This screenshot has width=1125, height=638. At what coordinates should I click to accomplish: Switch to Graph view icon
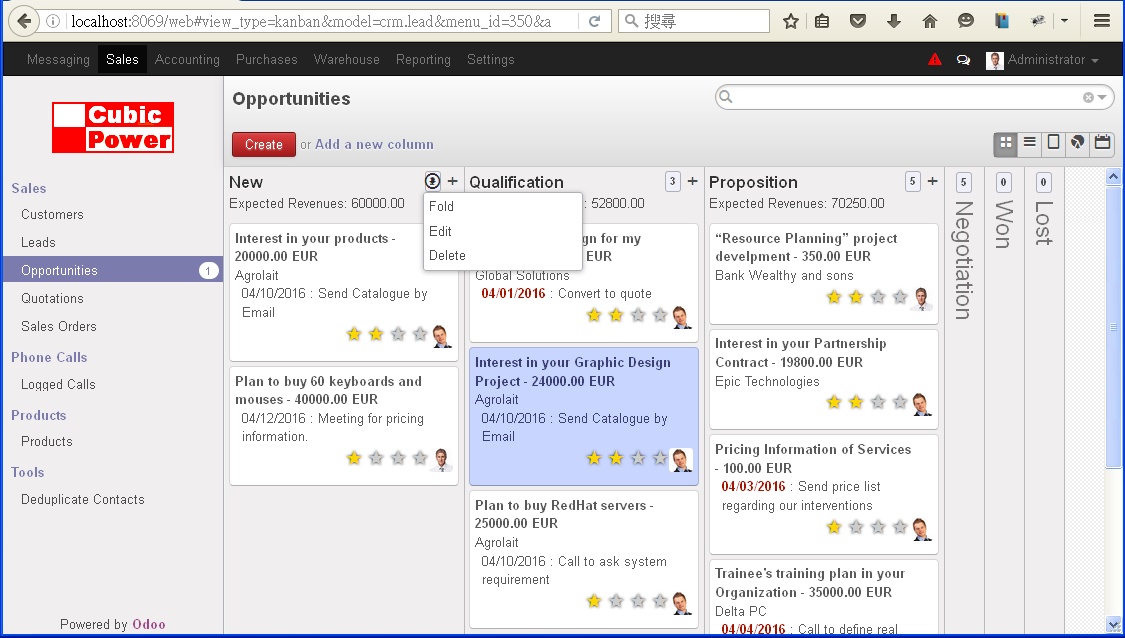[1077, 143]
